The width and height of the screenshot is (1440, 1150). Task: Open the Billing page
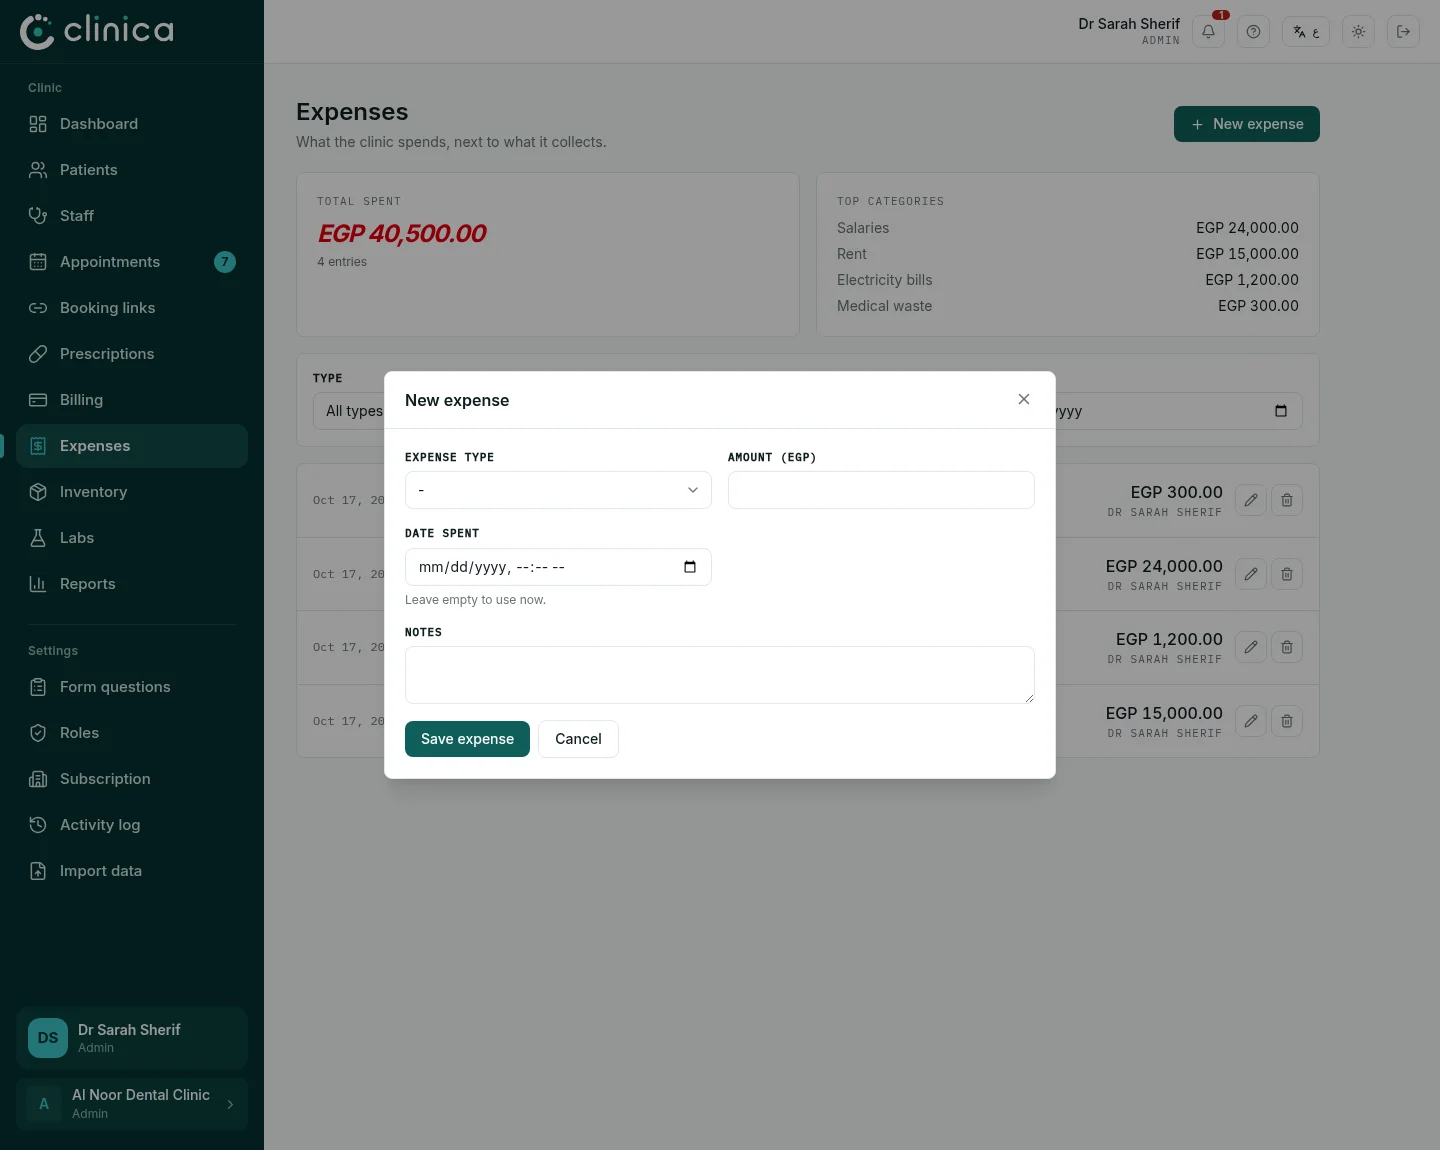pyautogui.click(x=132, y=400)
